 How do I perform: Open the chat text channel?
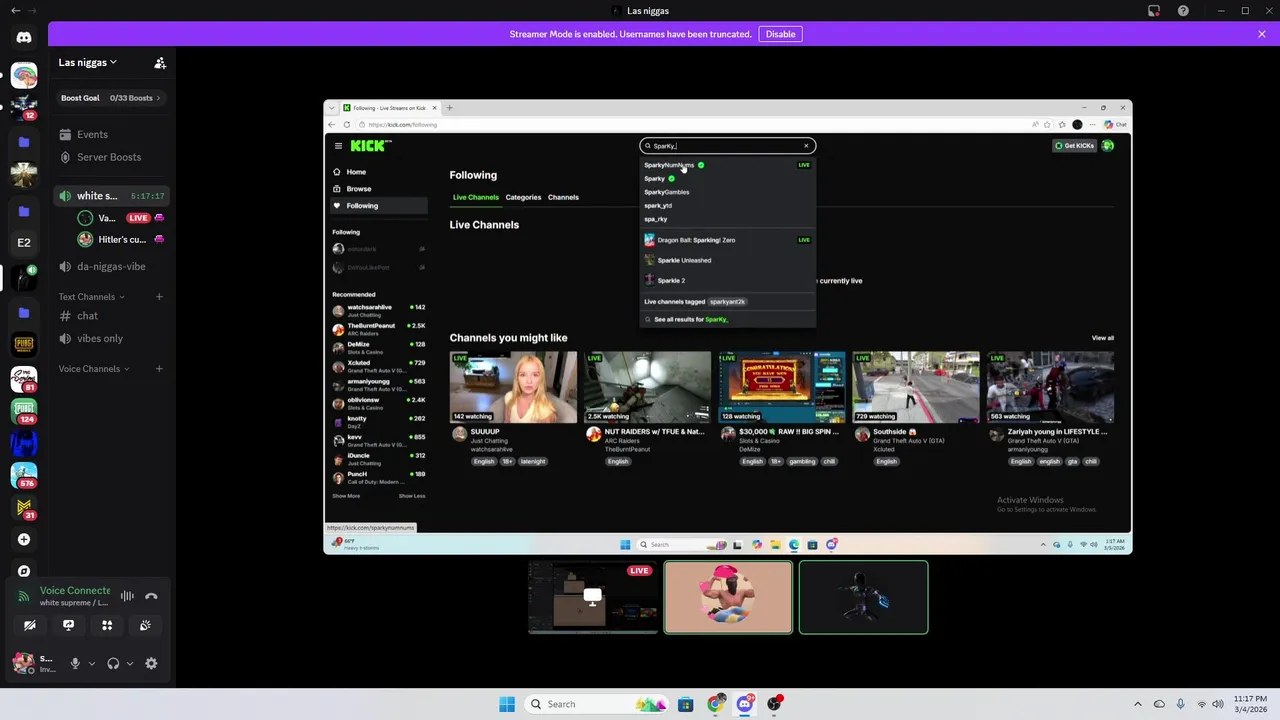111,316
